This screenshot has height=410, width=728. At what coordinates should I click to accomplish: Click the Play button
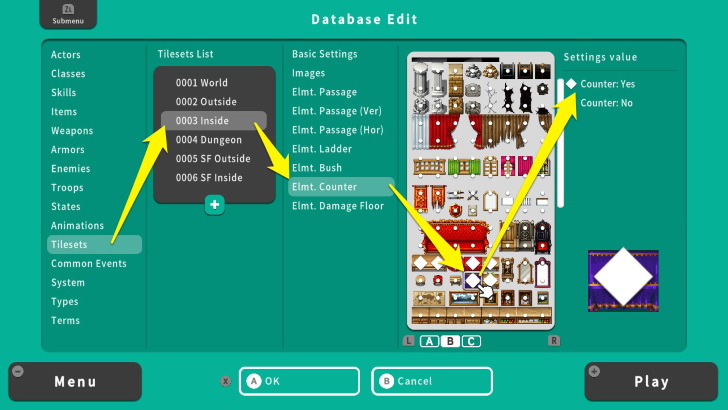pyautogui.click(x=651, y=382)
